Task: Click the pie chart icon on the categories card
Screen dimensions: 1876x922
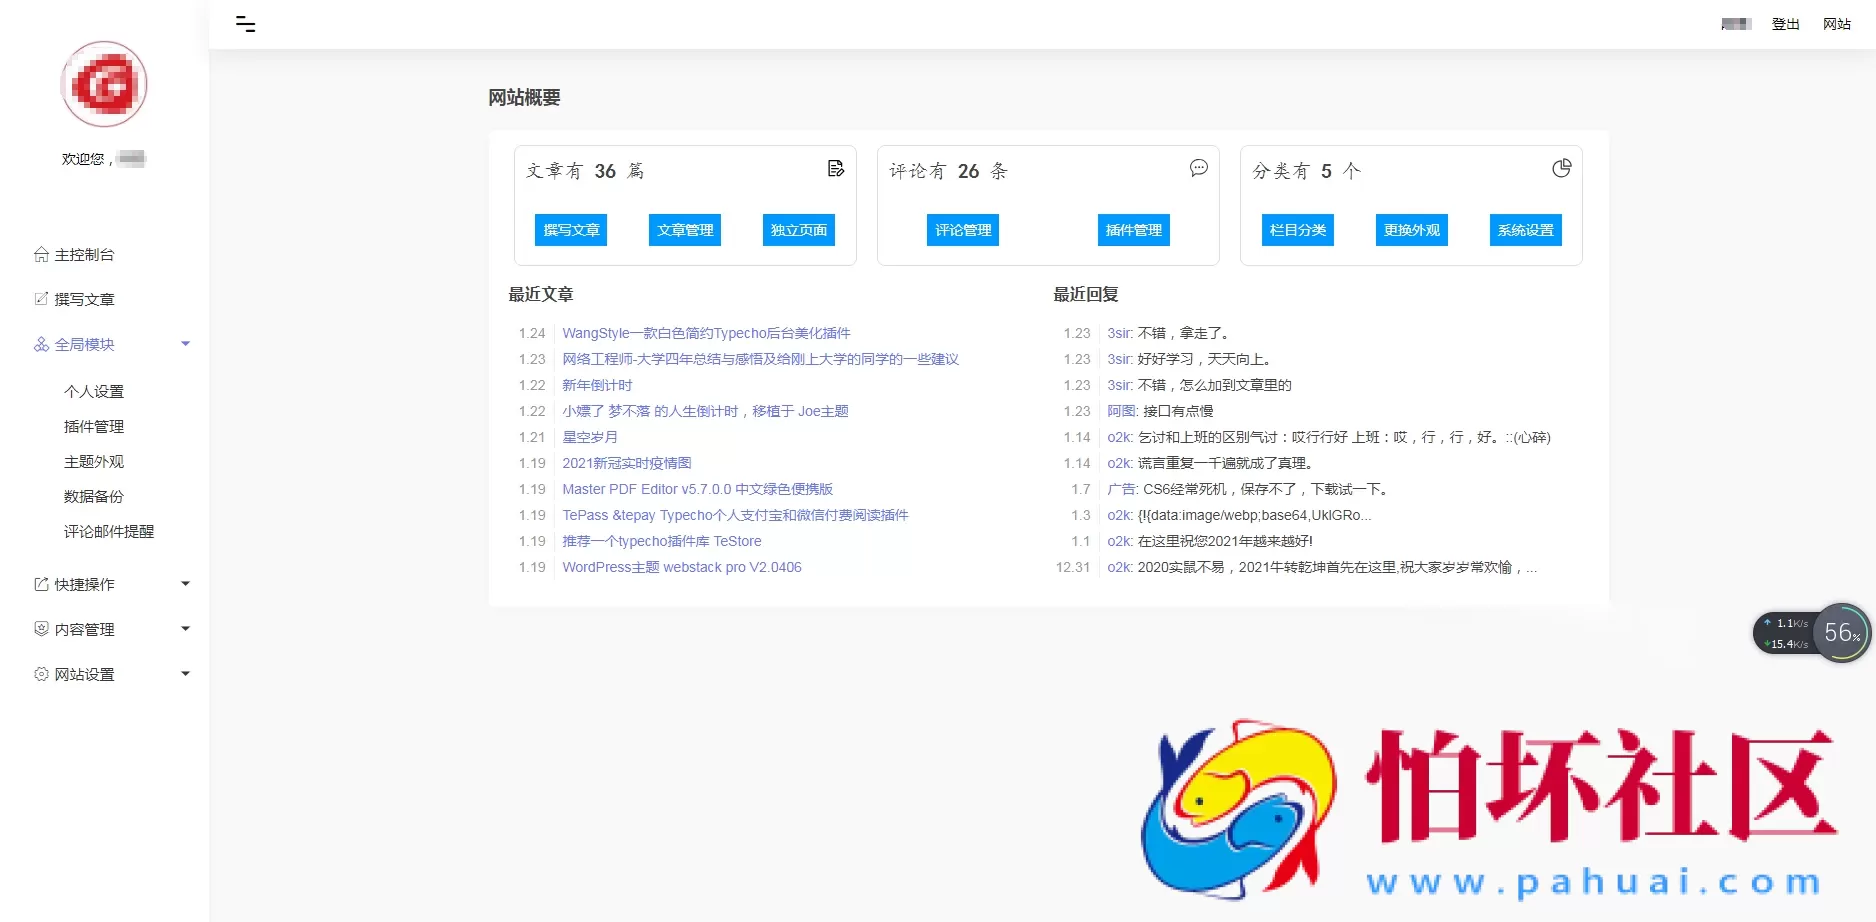Action: click(x=1562, y=168)
